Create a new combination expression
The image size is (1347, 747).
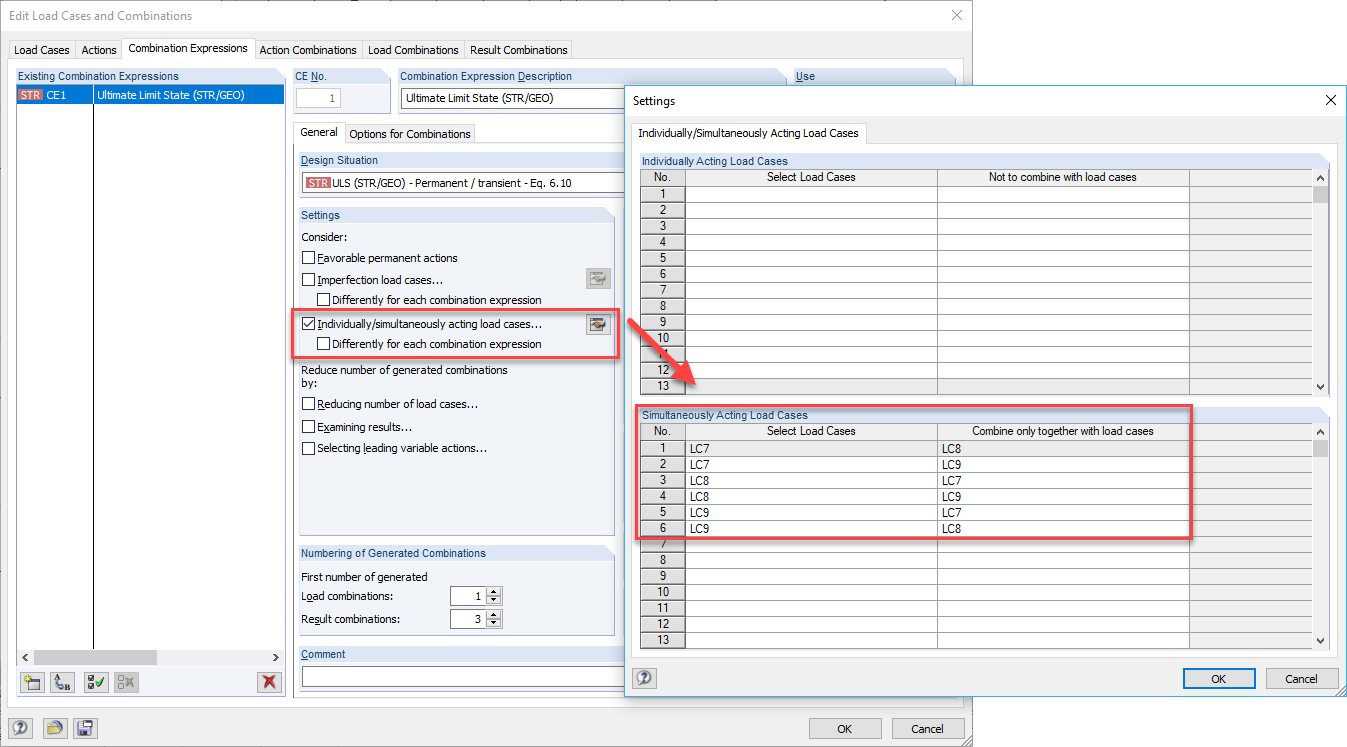click(31, 682)
